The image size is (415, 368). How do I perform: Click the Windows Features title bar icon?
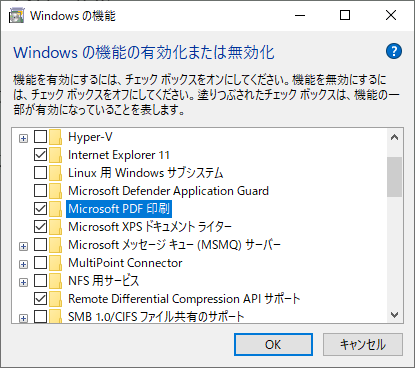click(x=16, y=16)
